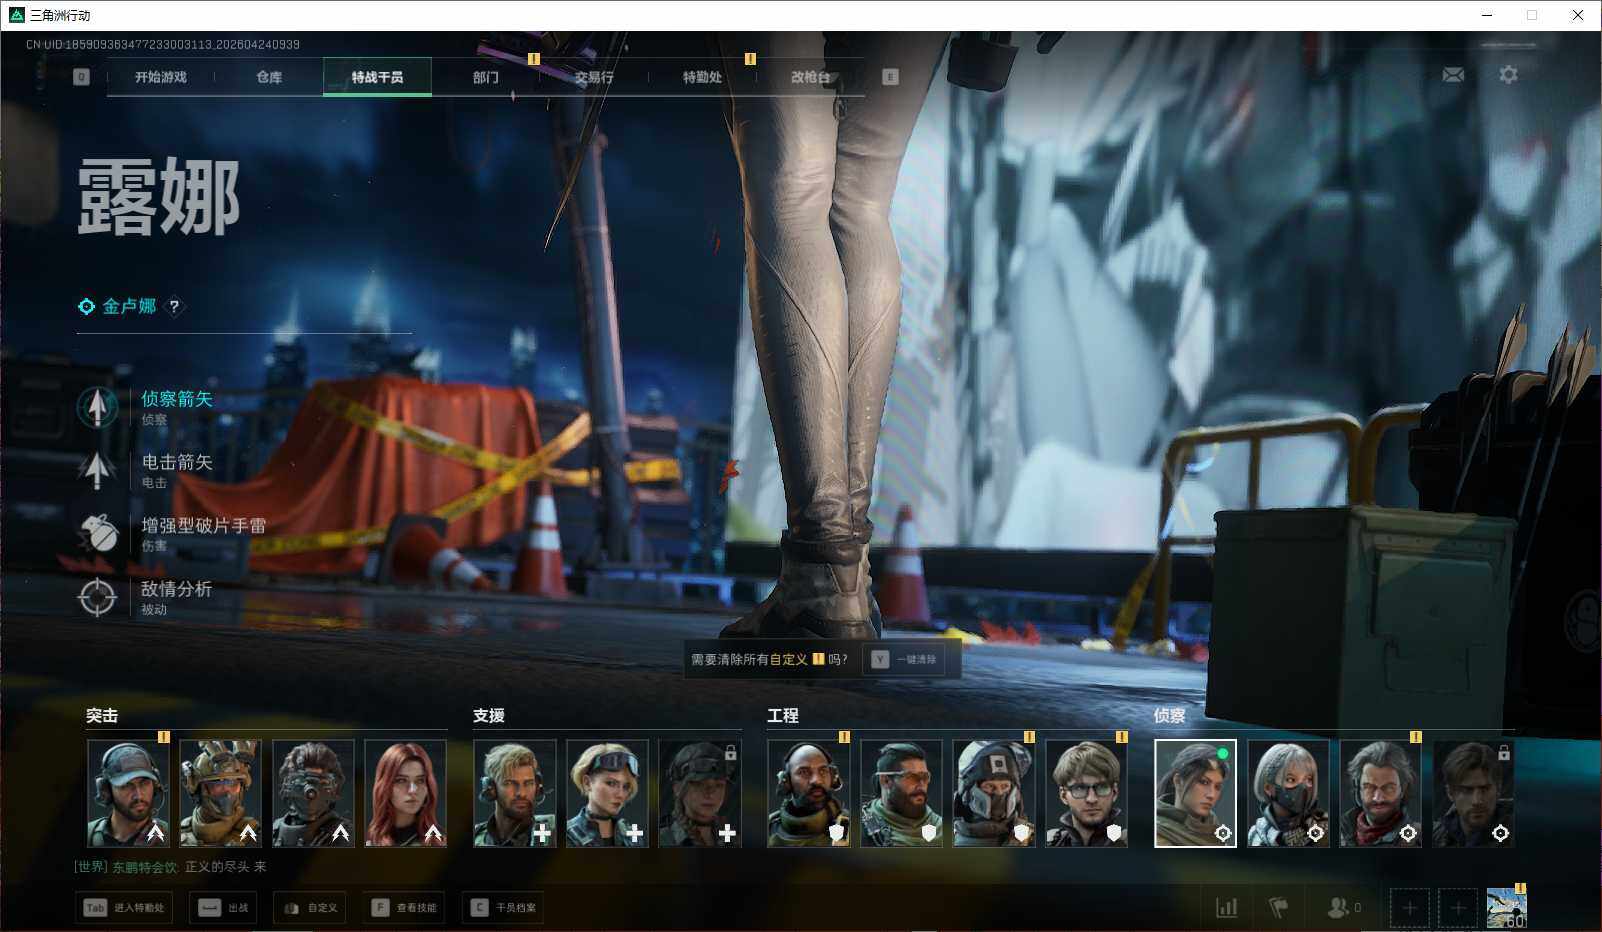The width and height of the screenshot is (1602, 932).
Task: Select the 侦察箭矢 skill icon
Action: (x=97, y=407)
